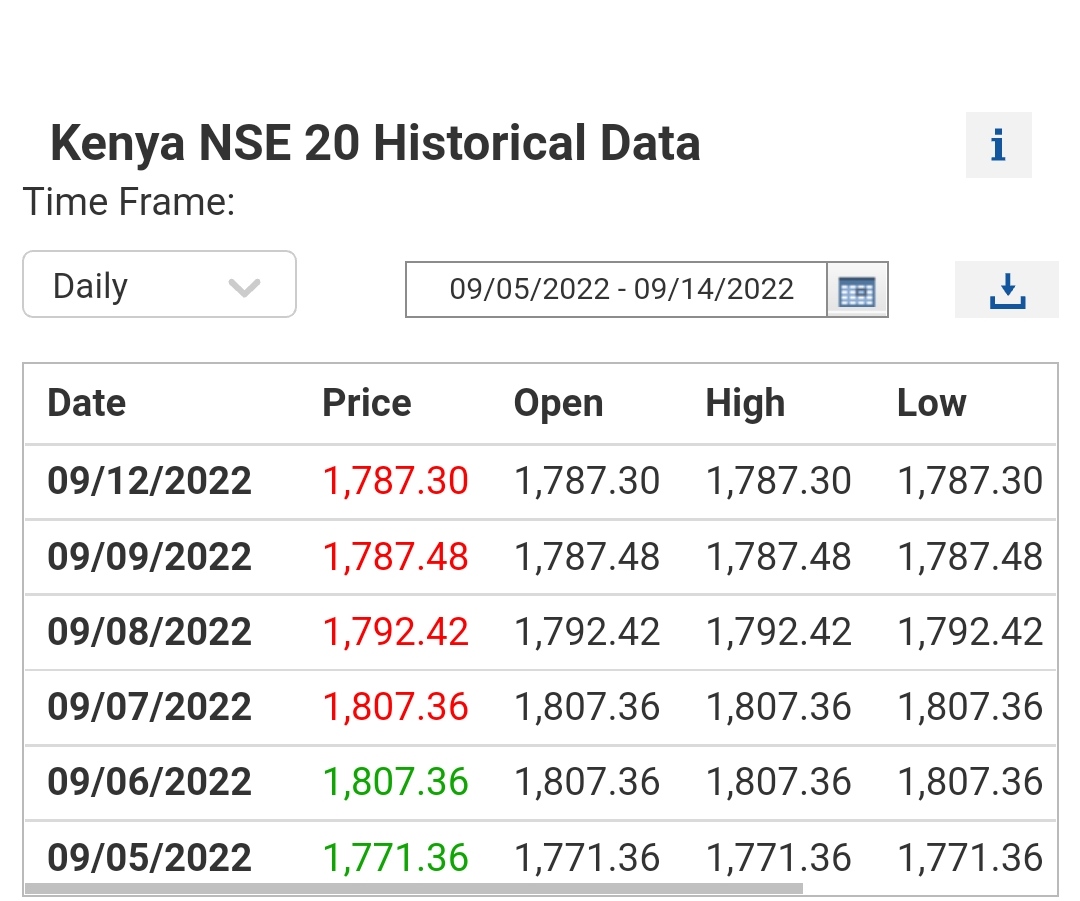This screenshot has width=1080, height=901.
Task: Click the green price 1,807.36 on 09/06/2022
Action: [395, 782]
